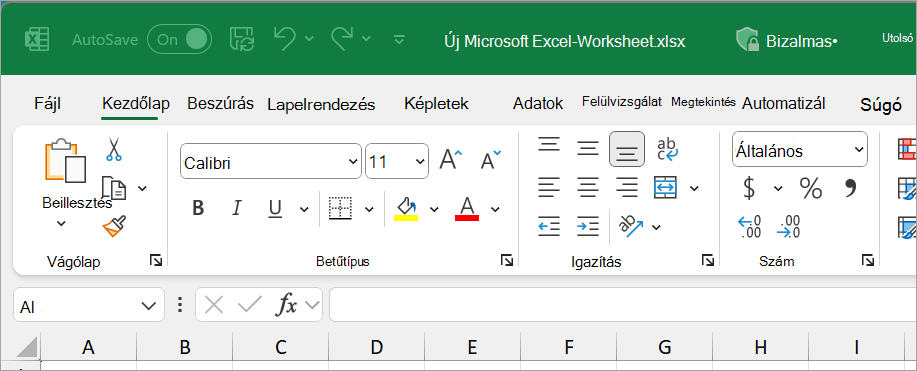Toggle the selected Bottom Align button
Viewport: 917px width, 371px height.
click(627, 149)
